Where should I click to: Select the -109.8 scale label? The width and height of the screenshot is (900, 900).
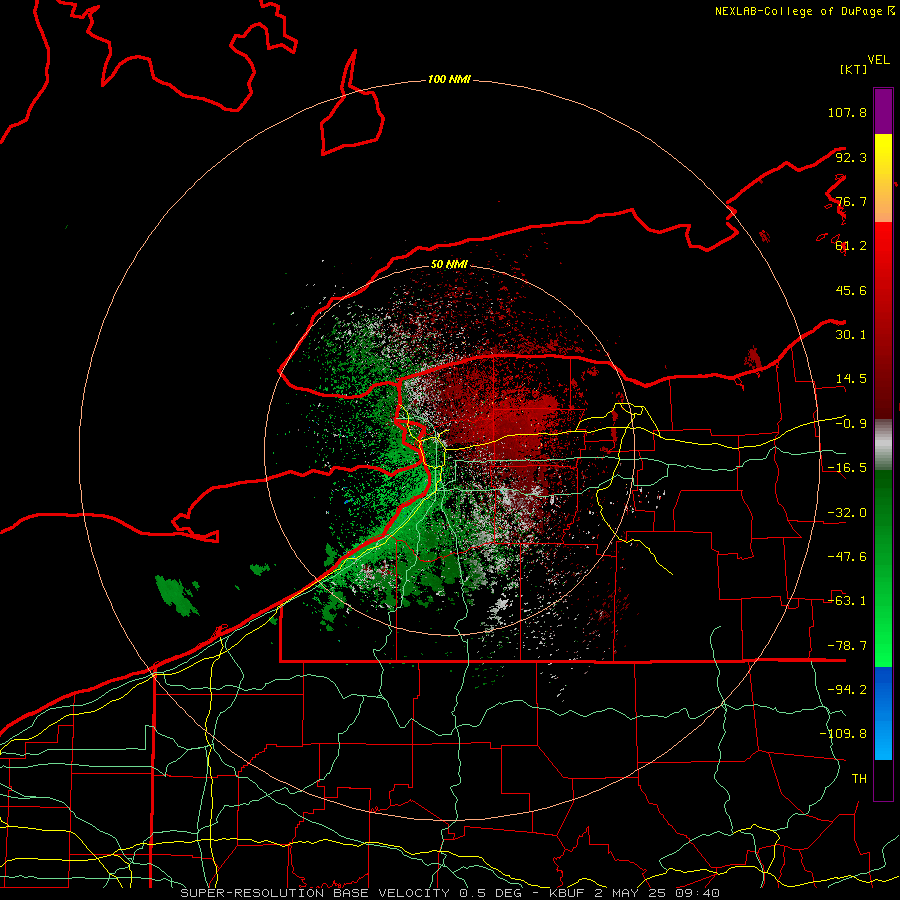(843, 734)
